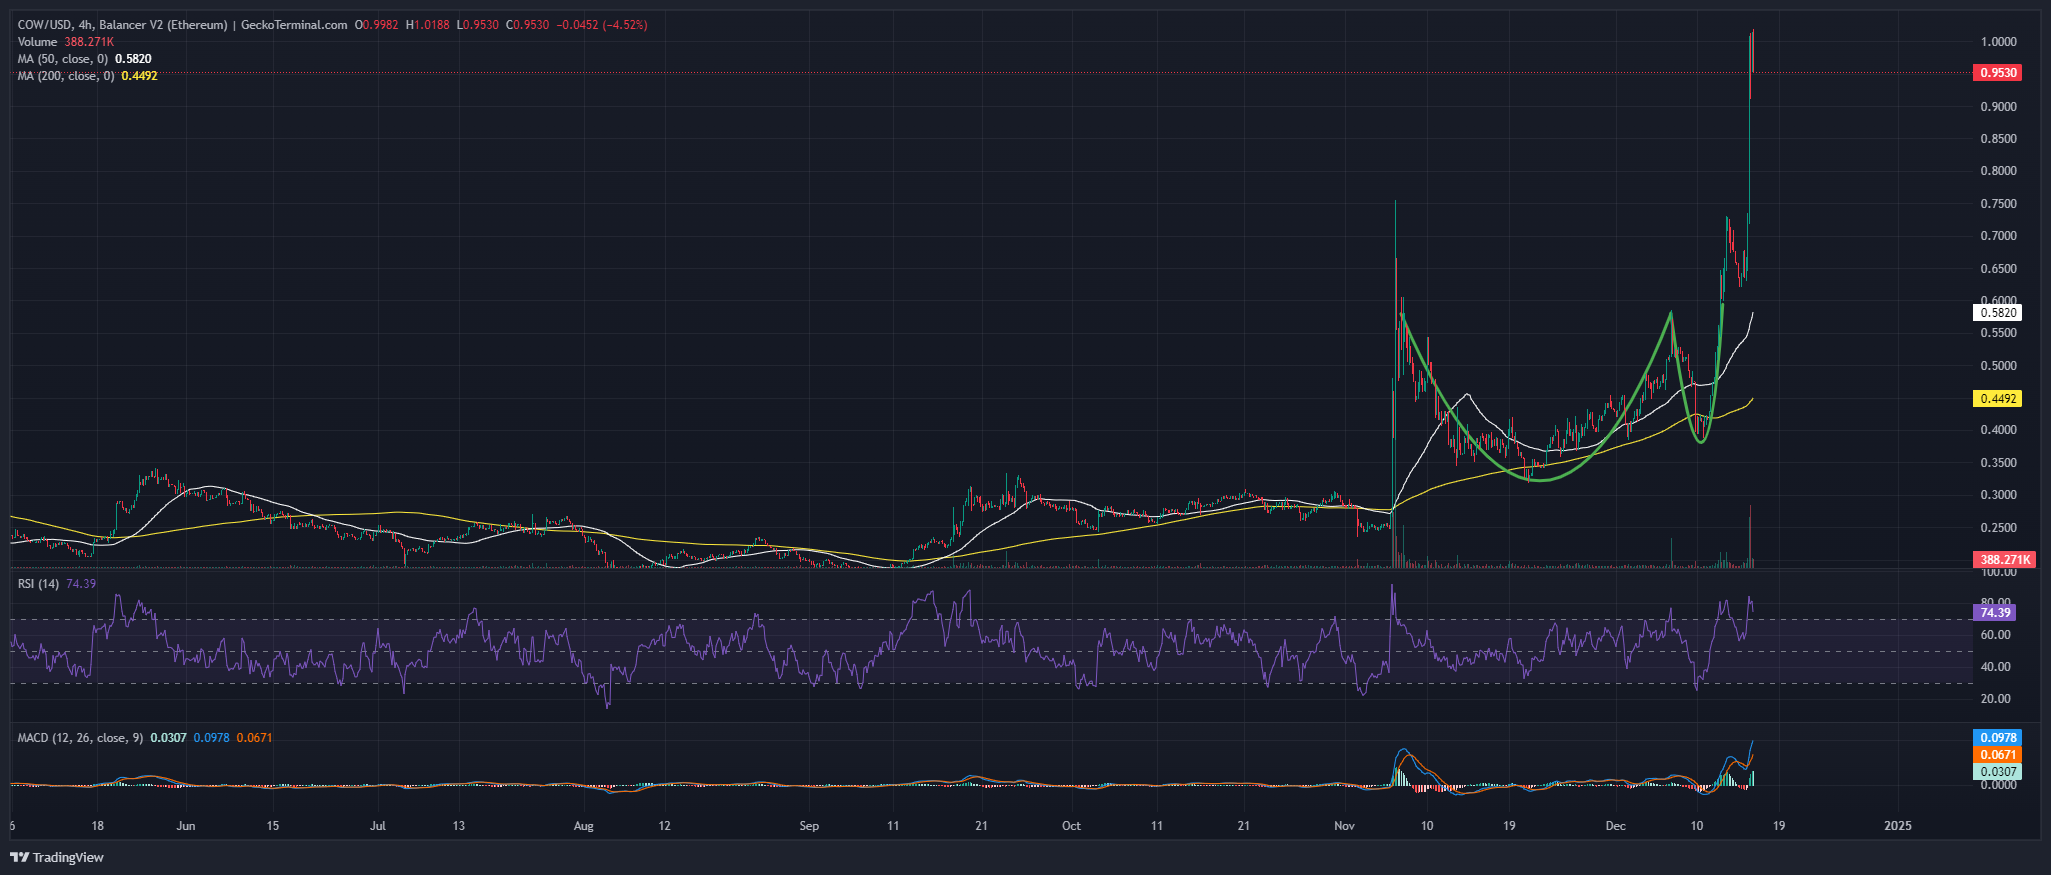2051x875 pixels.
Task: Click the 0.7000 price axis tick
Action: [1998, 236]
